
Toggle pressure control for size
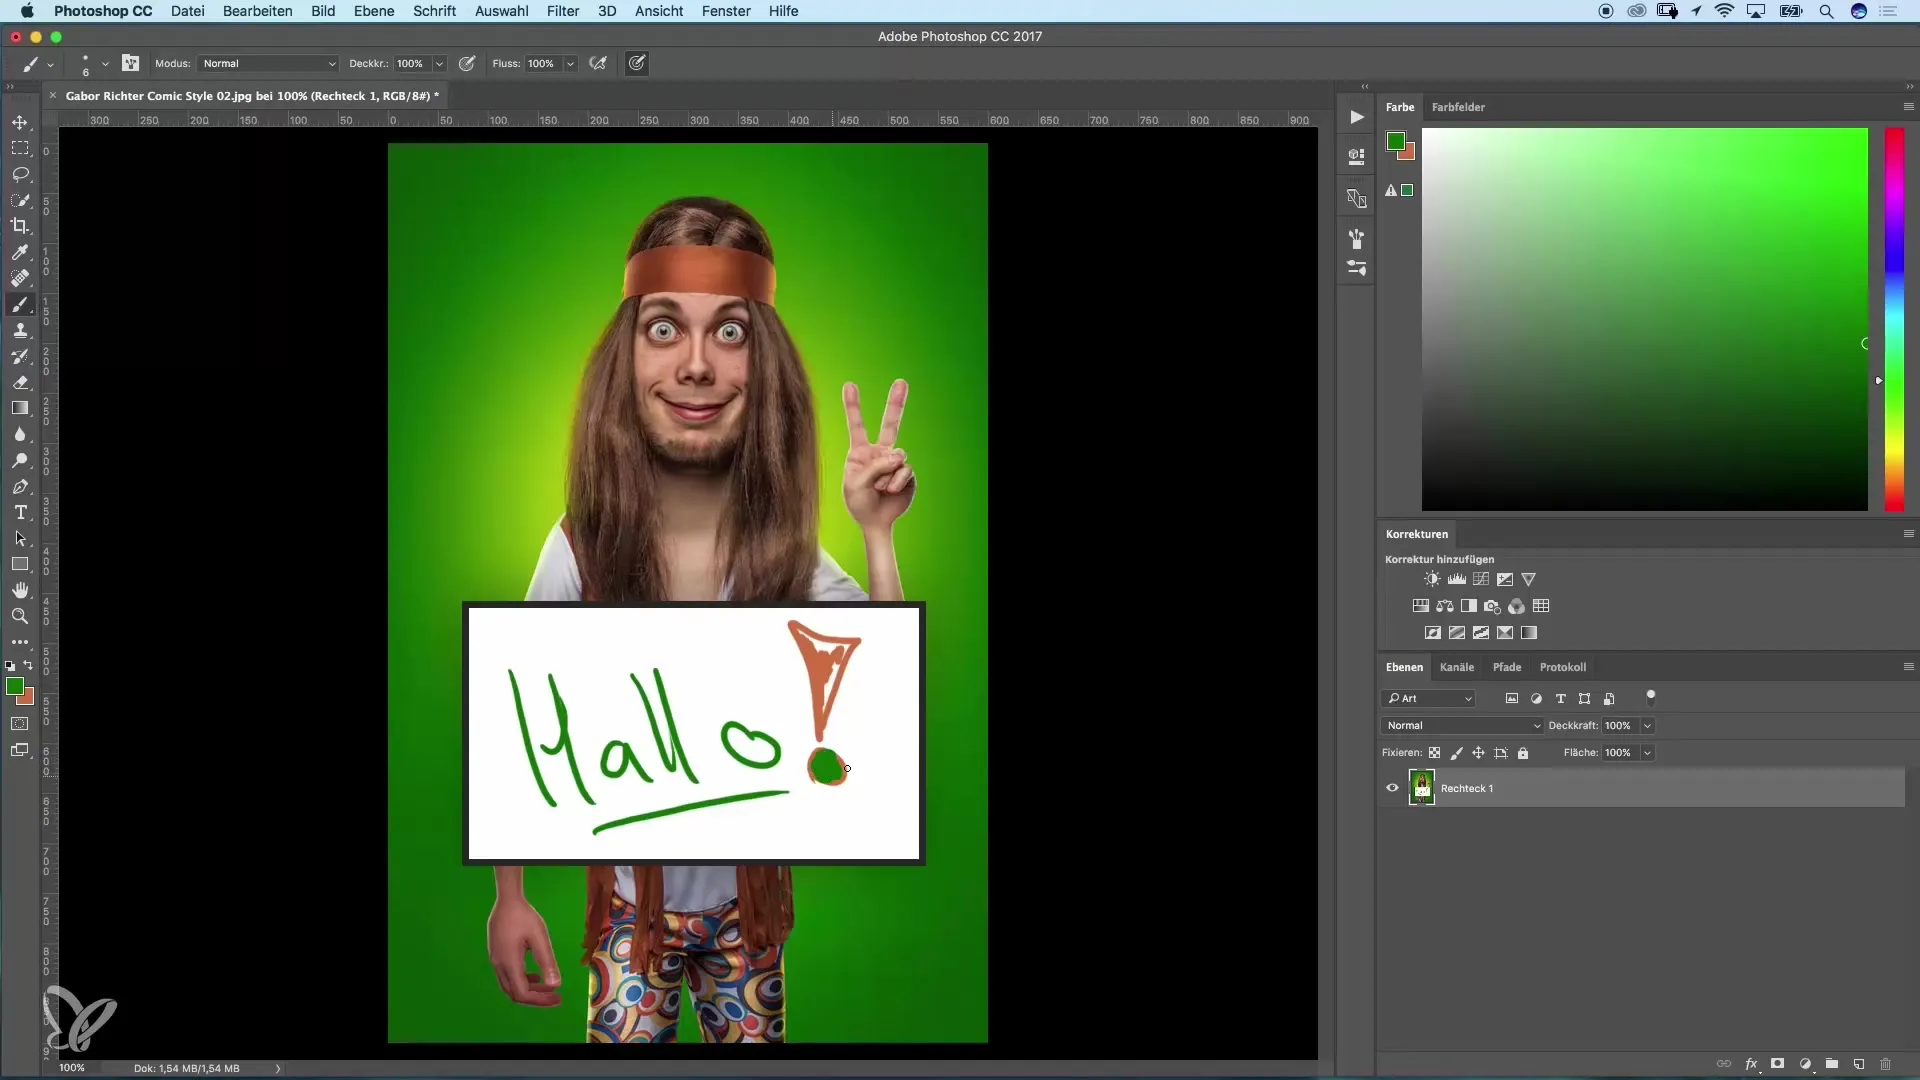click(x=637, y=63)
